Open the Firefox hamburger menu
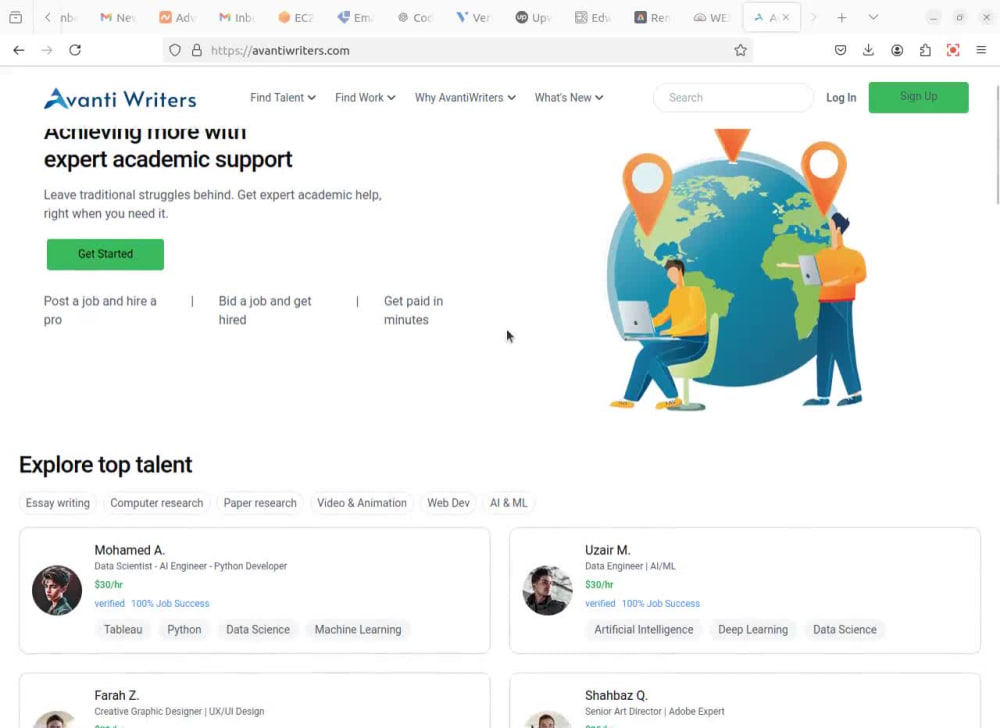The width and height of the screenshot is (1000, 728). (981, 50)
